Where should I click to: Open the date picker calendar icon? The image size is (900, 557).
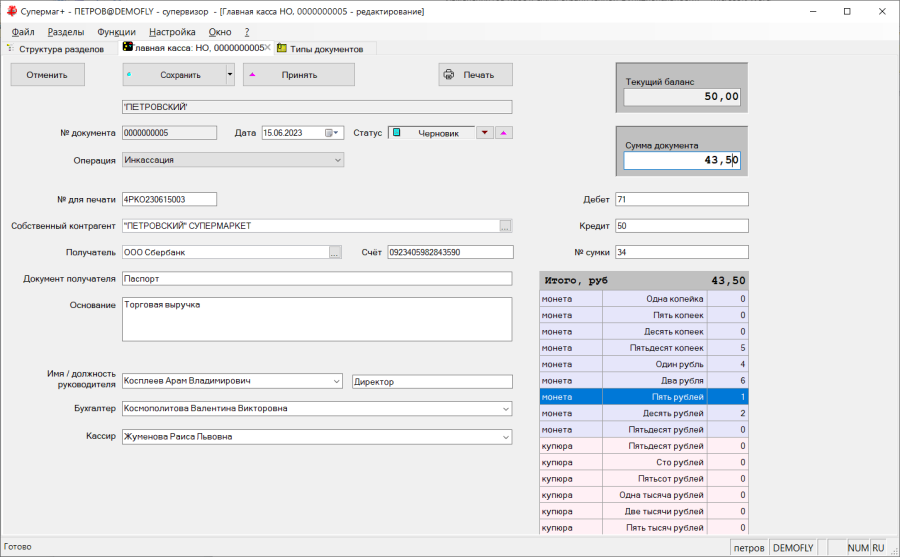click(x=329, y=132)
